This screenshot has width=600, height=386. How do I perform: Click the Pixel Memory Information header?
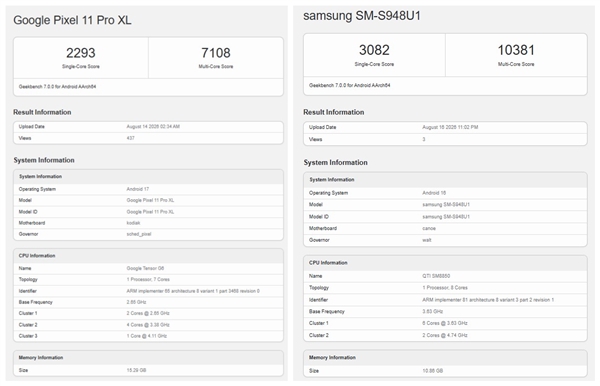point(41,358)
